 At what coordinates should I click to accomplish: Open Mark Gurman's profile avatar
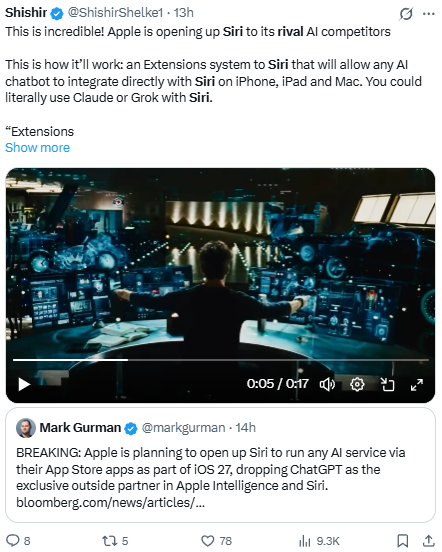pyautogui.click(x=26, y=428)
